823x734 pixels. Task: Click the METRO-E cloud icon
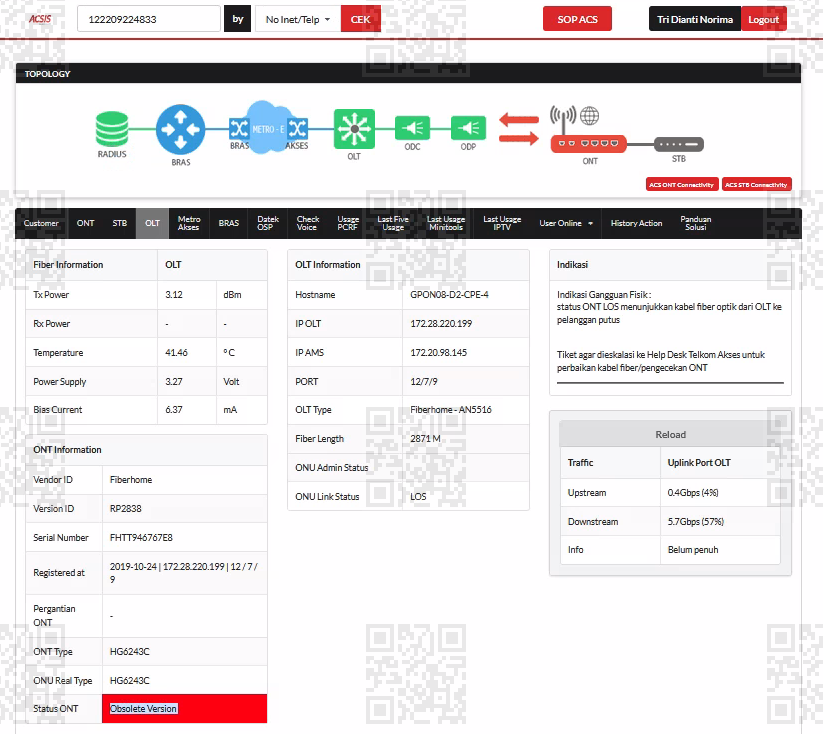coord(268,127)
